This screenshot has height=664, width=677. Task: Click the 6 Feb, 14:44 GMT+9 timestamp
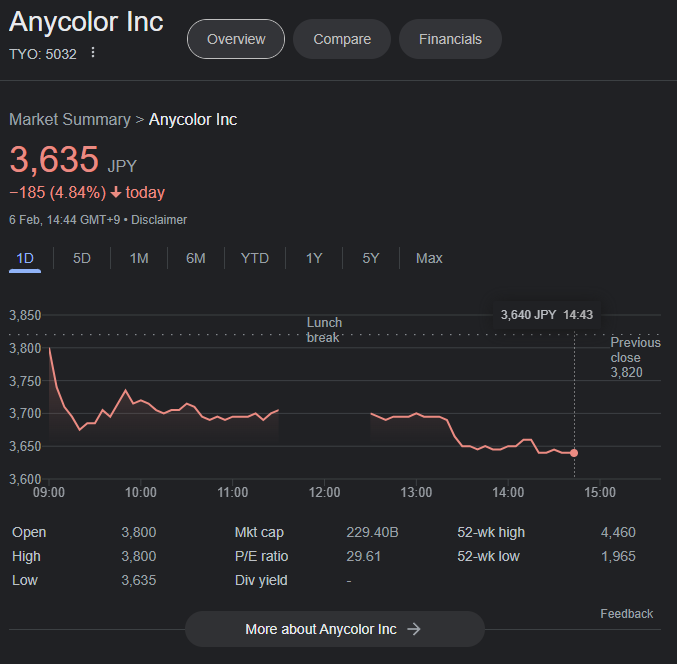point(64,220)
